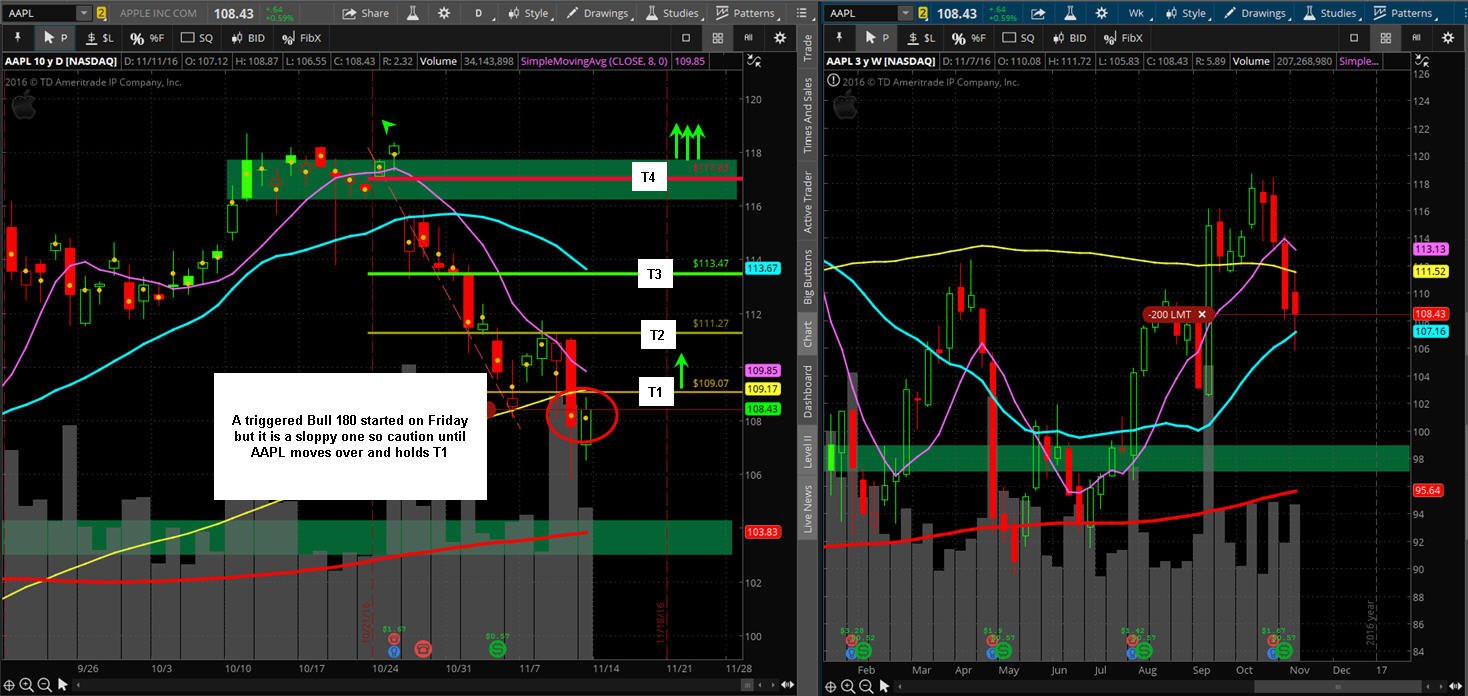
Task: Select the pin drawing tool on right chart
Action: point(838,37)
